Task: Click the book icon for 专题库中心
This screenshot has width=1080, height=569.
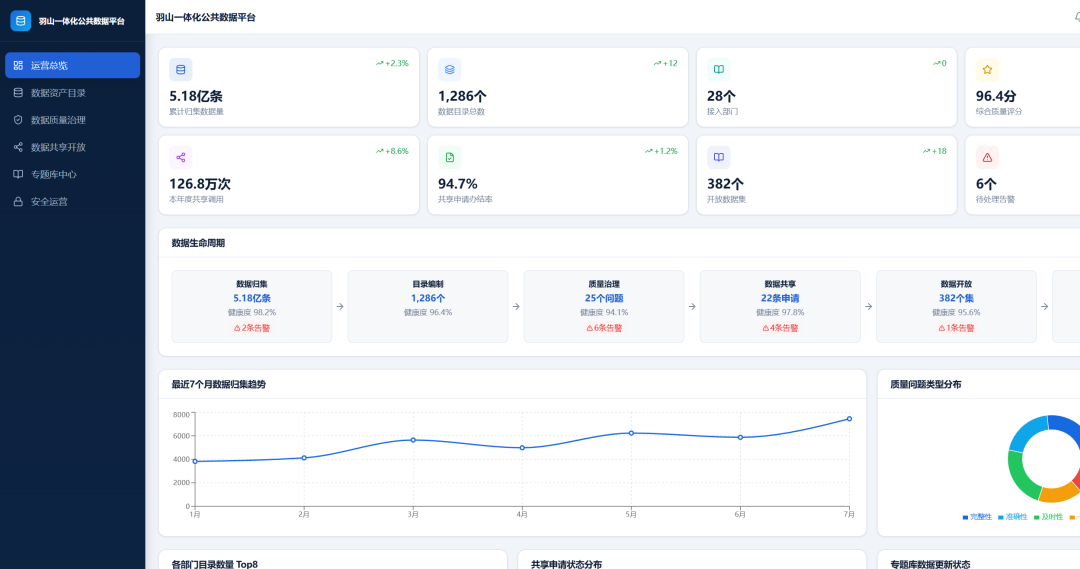Action: tap(19, 174)
